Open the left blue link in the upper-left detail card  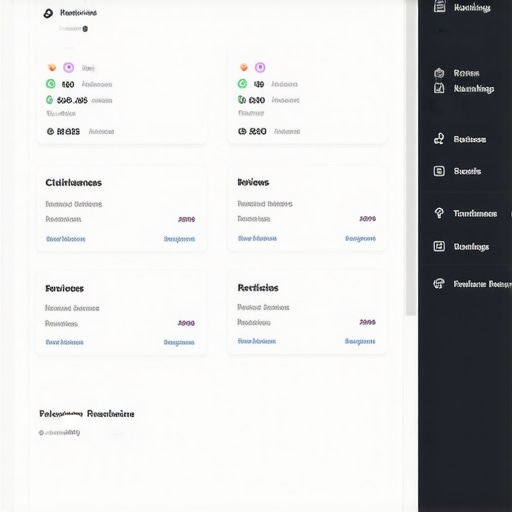pos(66,239)
